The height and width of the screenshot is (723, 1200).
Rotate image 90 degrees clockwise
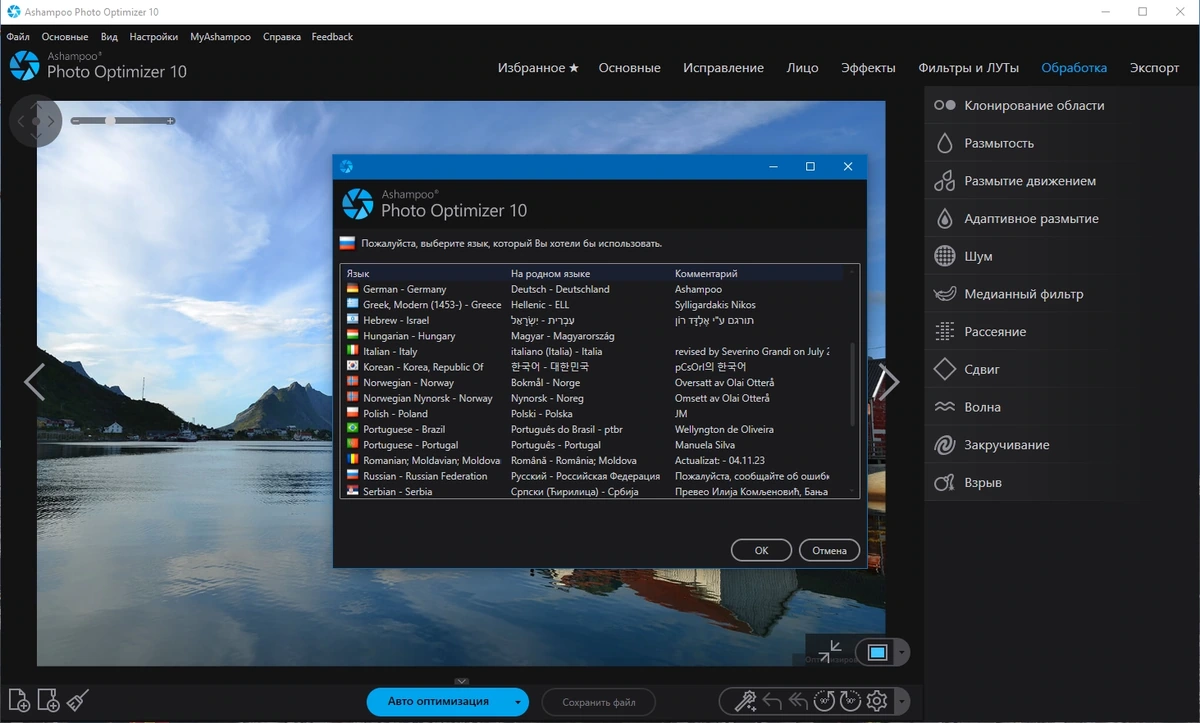pyautogui.click(x=850, y=701)
